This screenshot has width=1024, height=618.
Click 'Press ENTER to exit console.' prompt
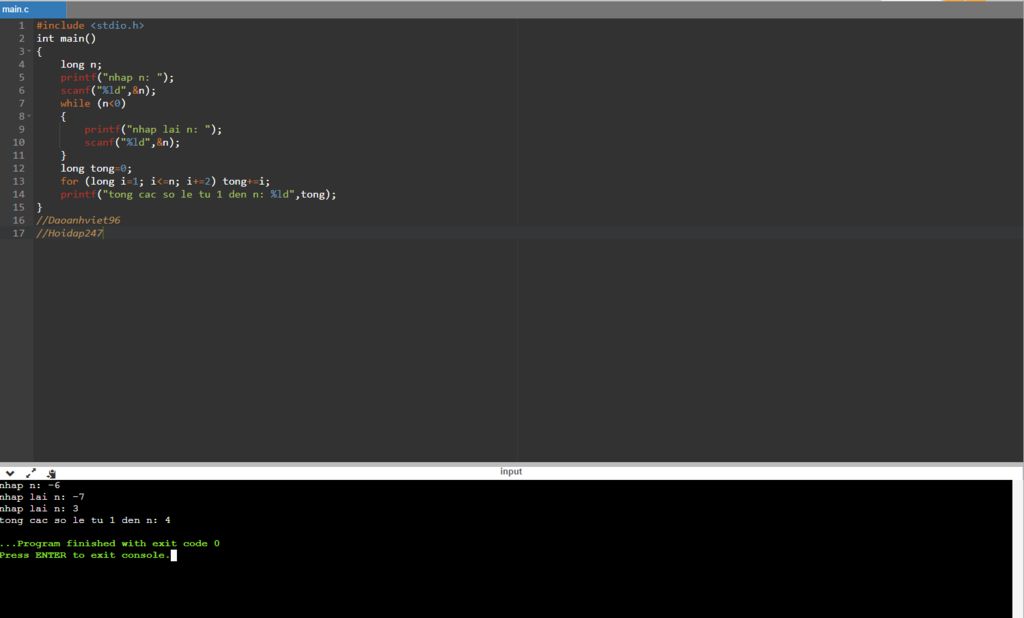85,555
